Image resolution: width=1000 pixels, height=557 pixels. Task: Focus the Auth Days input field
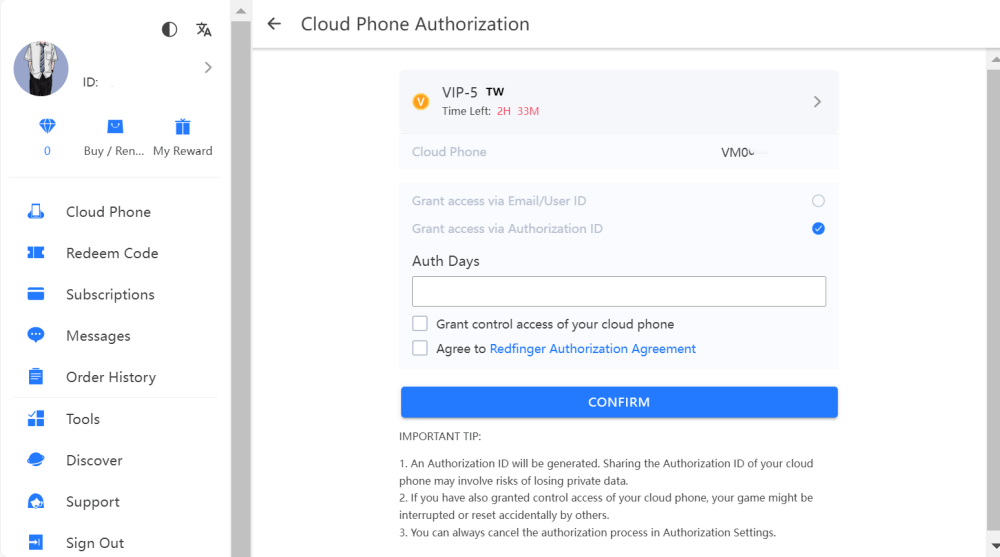pyautogui.click(x=619, y=292)
